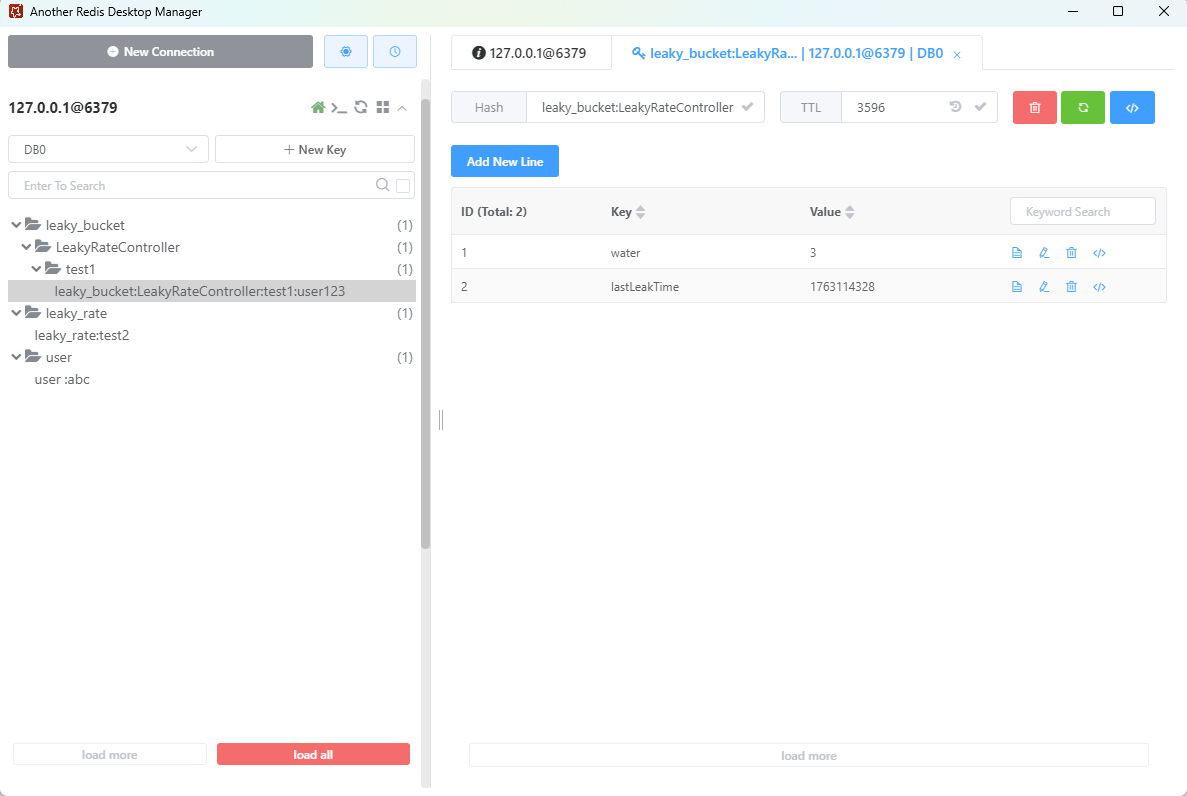1187x796 pixels.
Task: Toggle exact search checkbox in key search box
Action: (403, 186)
